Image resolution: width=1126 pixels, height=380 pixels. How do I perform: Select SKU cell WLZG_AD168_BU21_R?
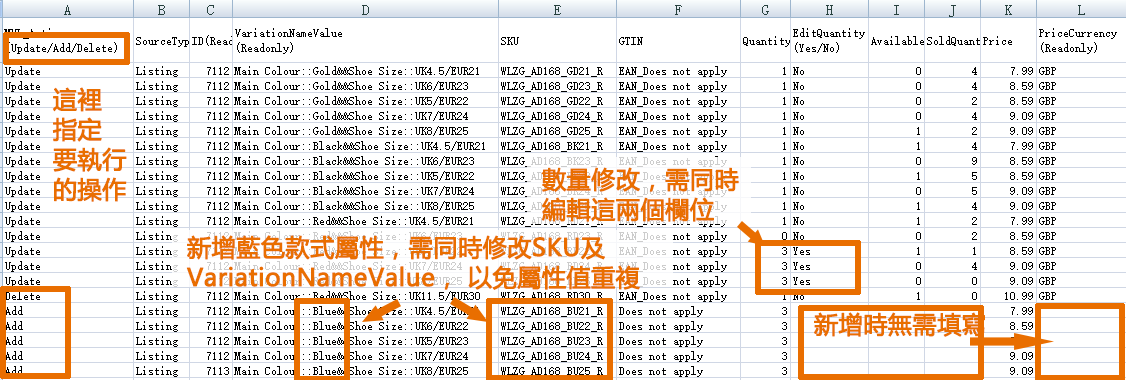557,311
